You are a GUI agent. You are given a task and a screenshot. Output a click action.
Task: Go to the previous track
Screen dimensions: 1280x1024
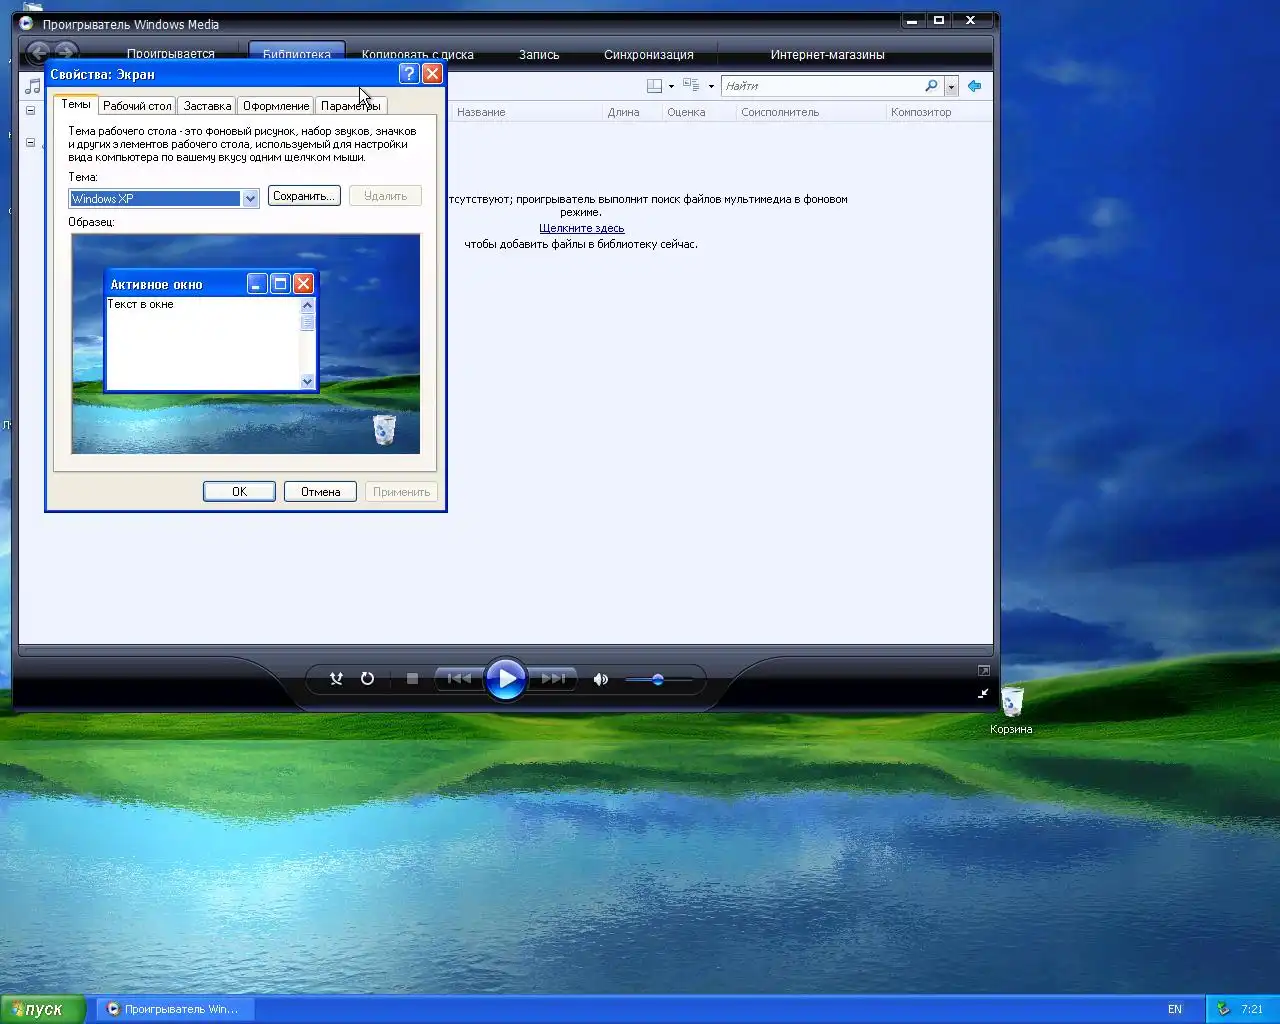459,678
